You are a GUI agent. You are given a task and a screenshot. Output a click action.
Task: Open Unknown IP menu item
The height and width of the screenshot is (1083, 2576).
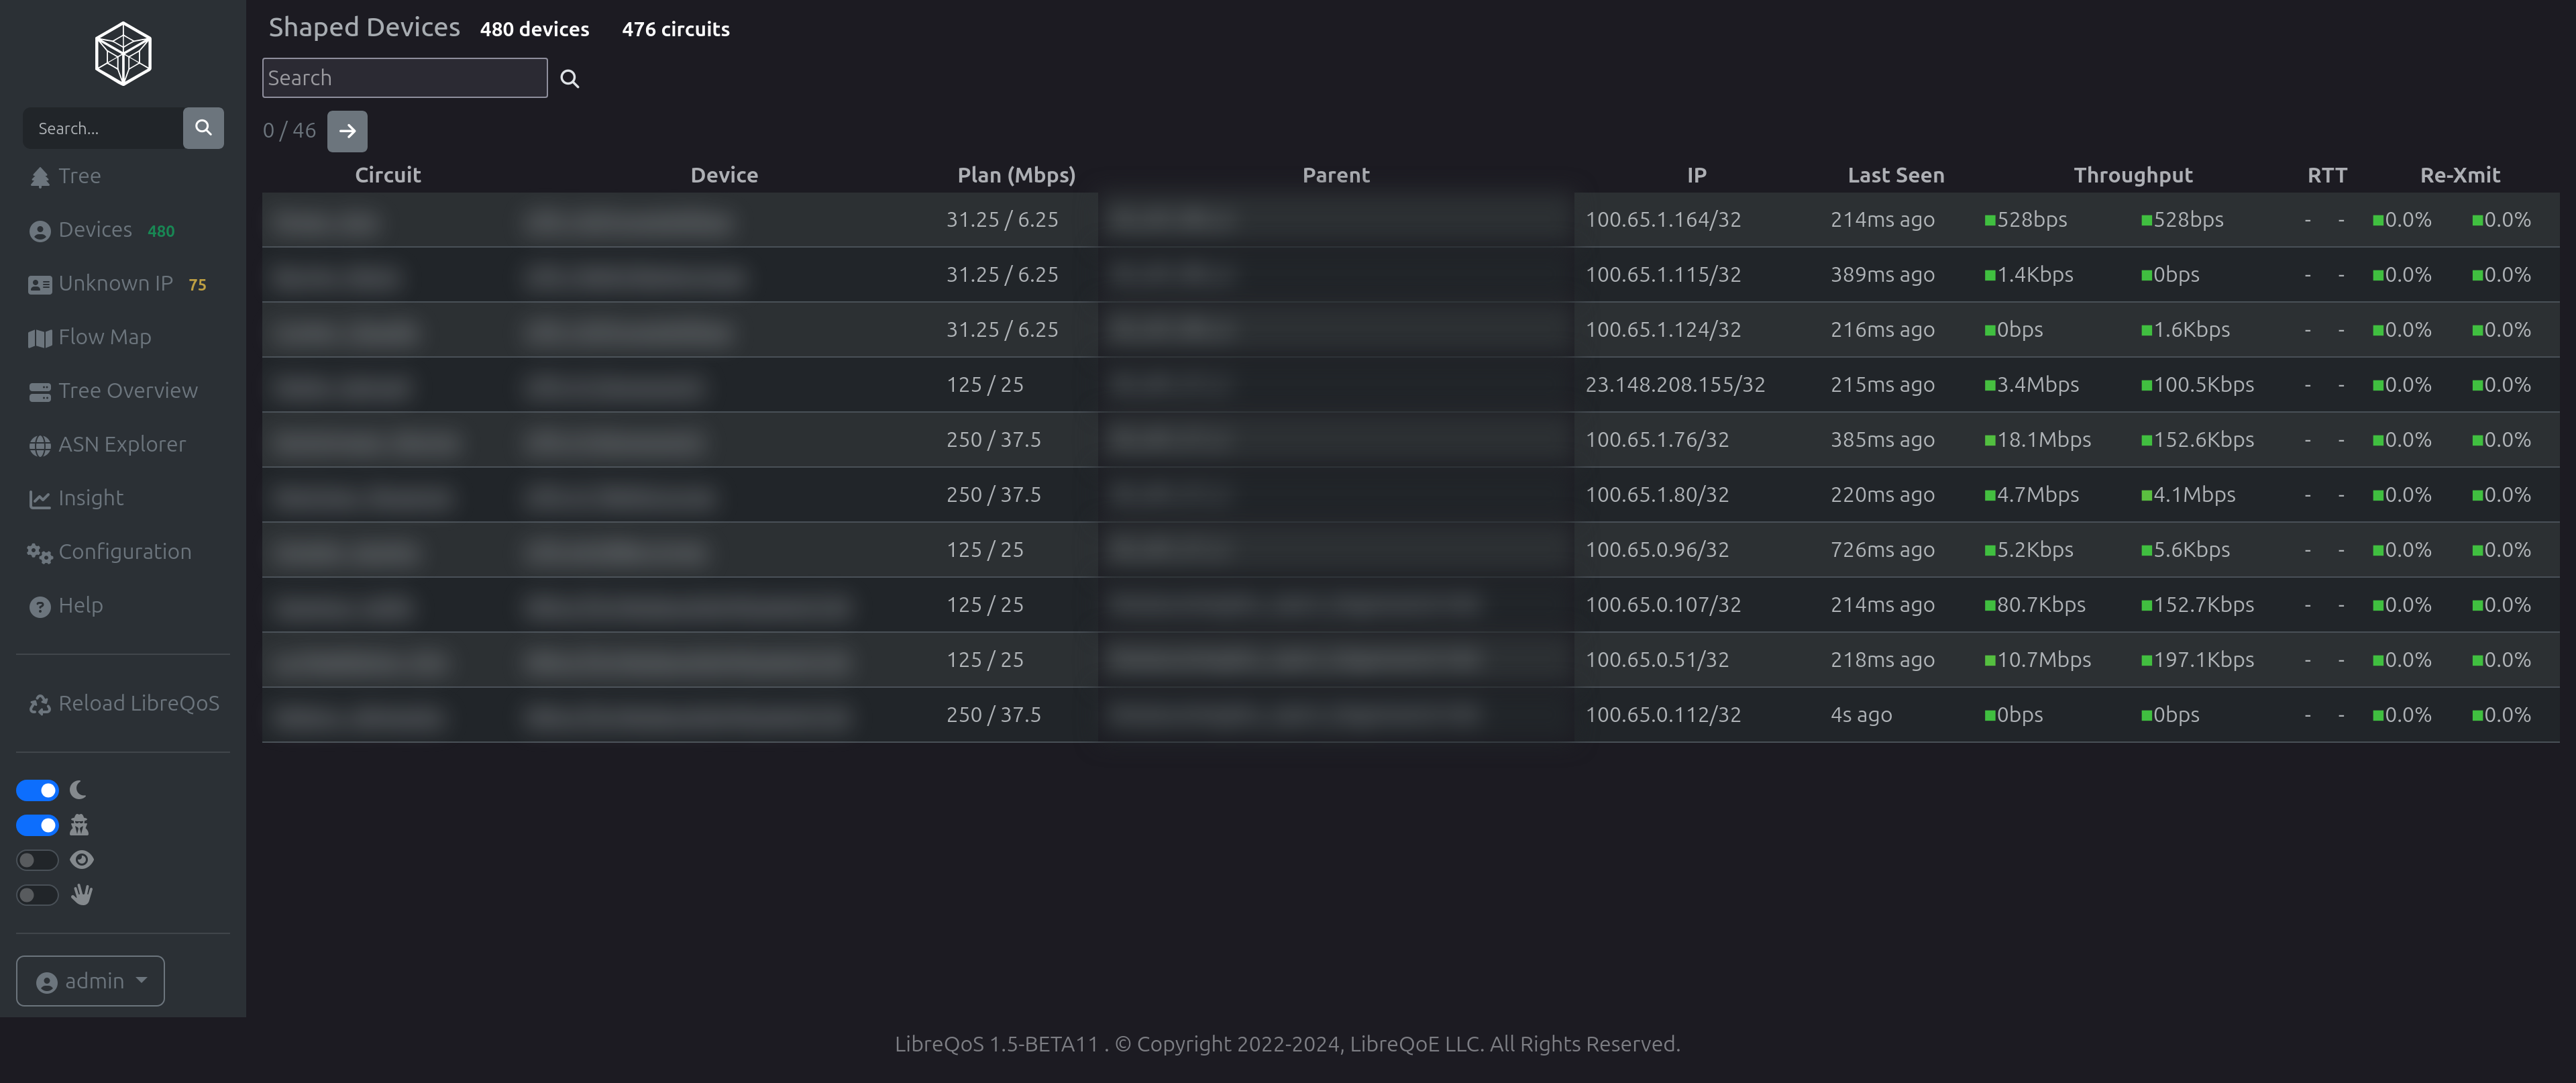(x=115, y=284)
